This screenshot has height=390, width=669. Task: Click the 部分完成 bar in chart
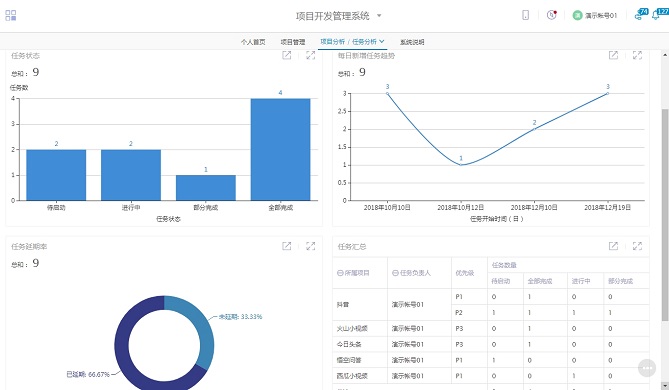point(206,188)
